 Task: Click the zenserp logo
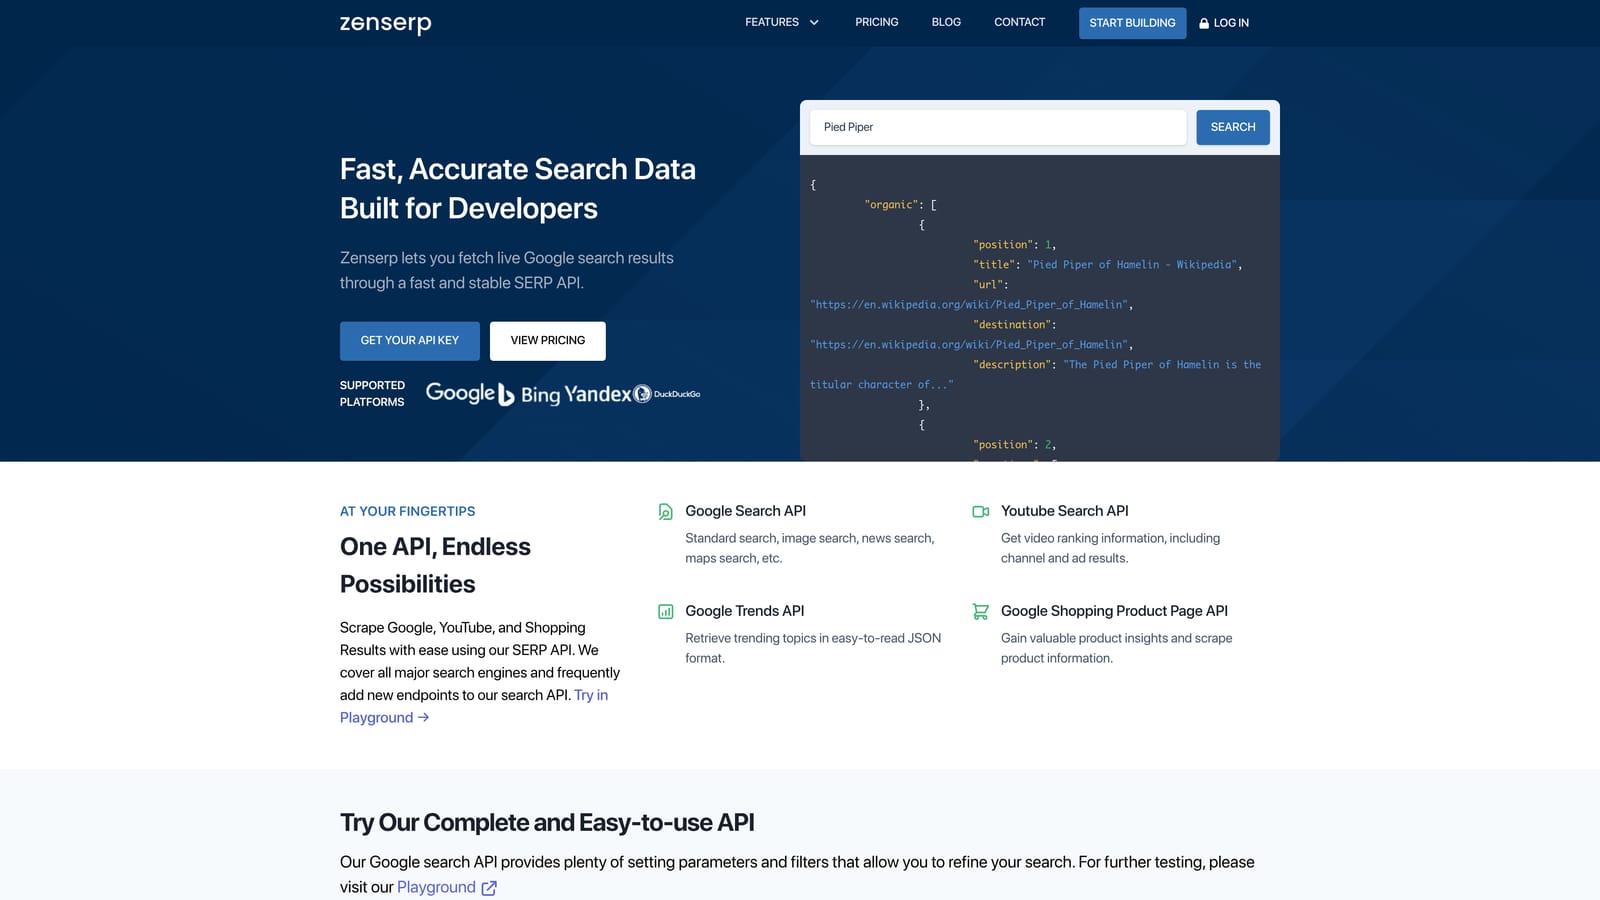pos(385,23)
